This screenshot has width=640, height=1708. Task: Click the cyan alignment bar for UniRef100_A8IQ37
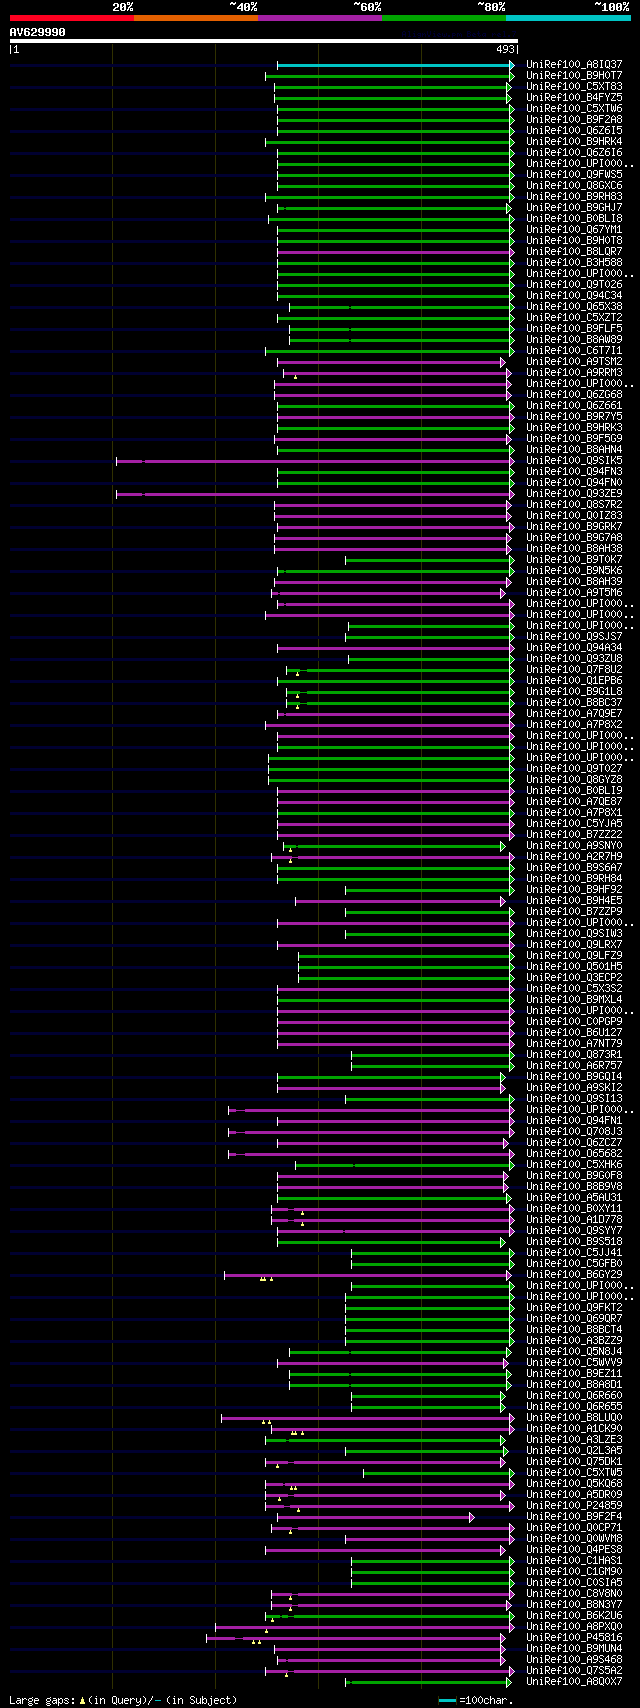(395, 65)
